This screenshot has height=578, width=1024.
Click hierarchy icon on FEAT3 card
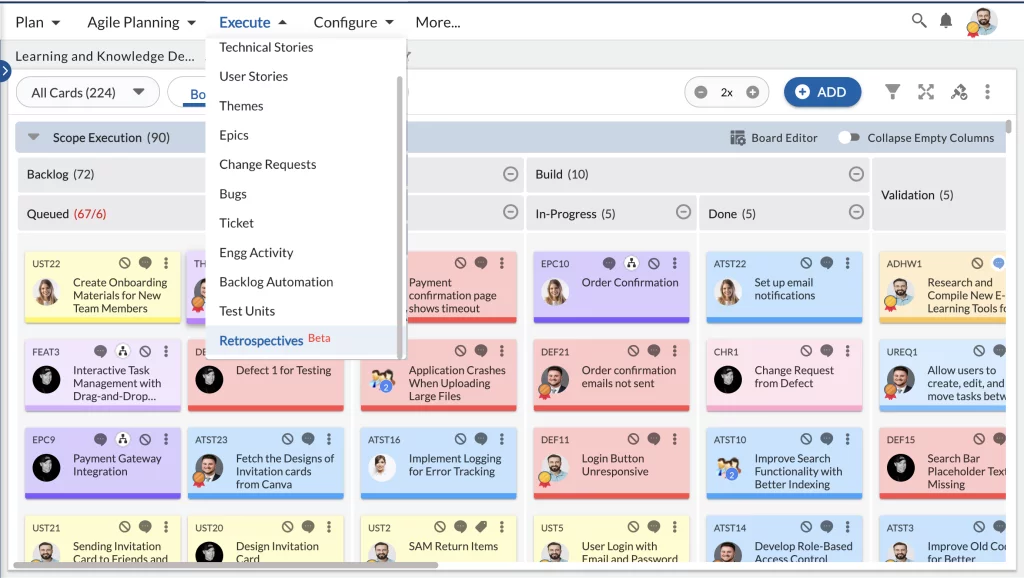pos(123,351)
